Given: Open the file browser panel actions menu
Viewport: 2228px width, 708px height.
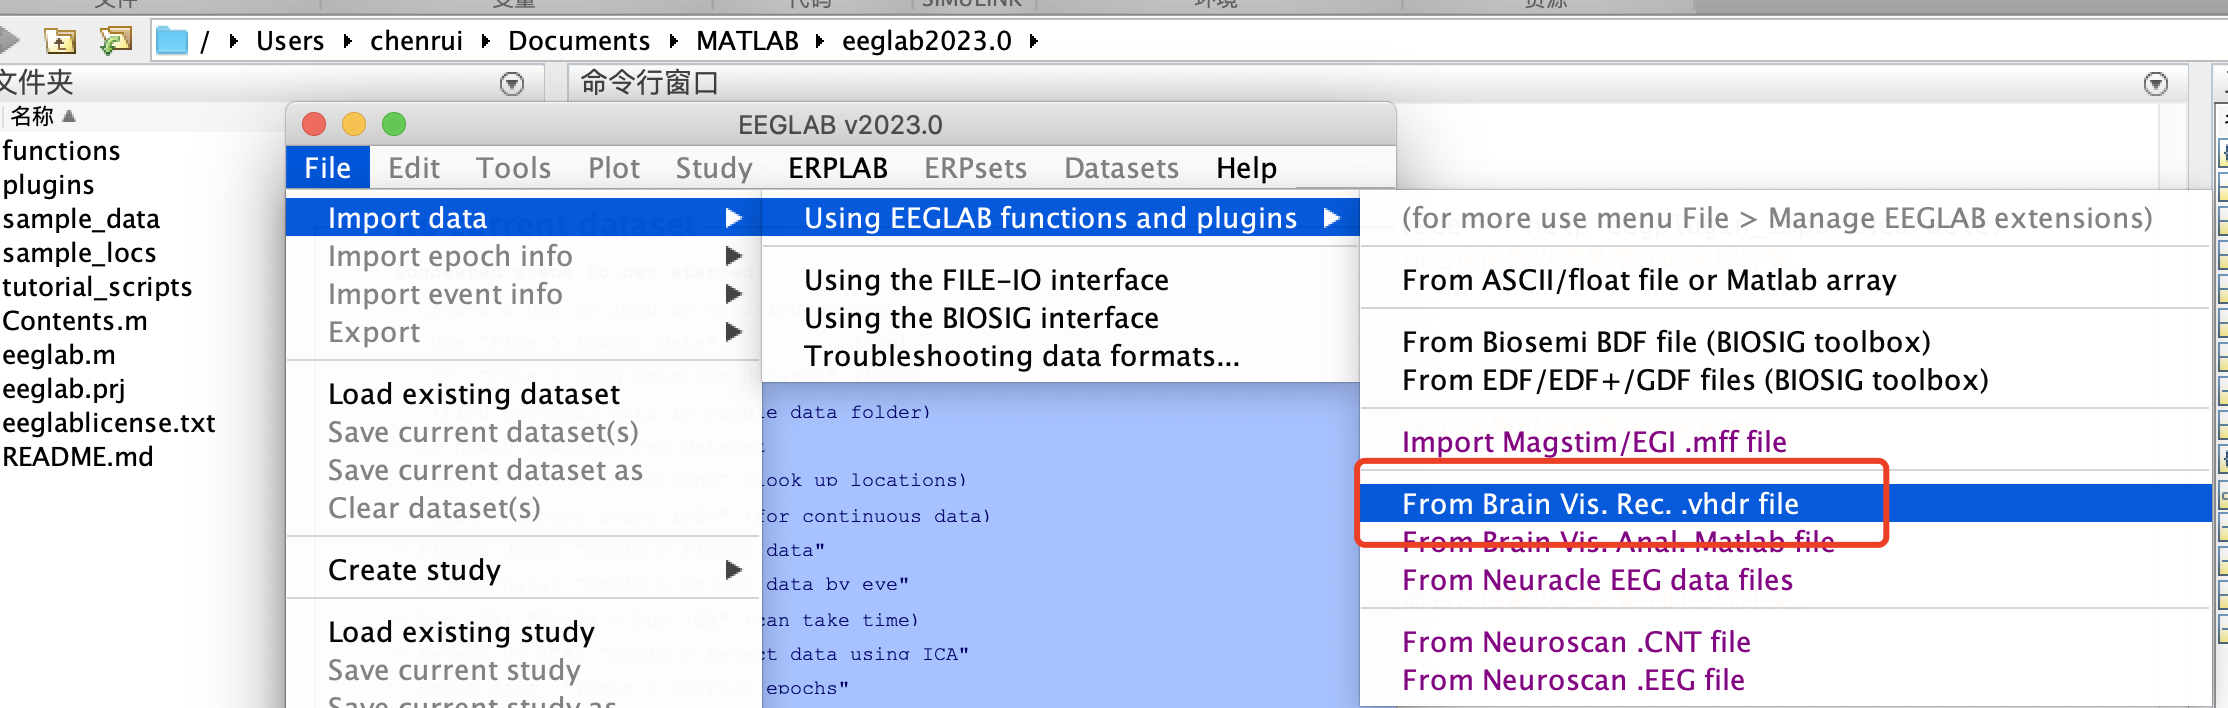Looking at the screenshot, I should tap(511, 84).
